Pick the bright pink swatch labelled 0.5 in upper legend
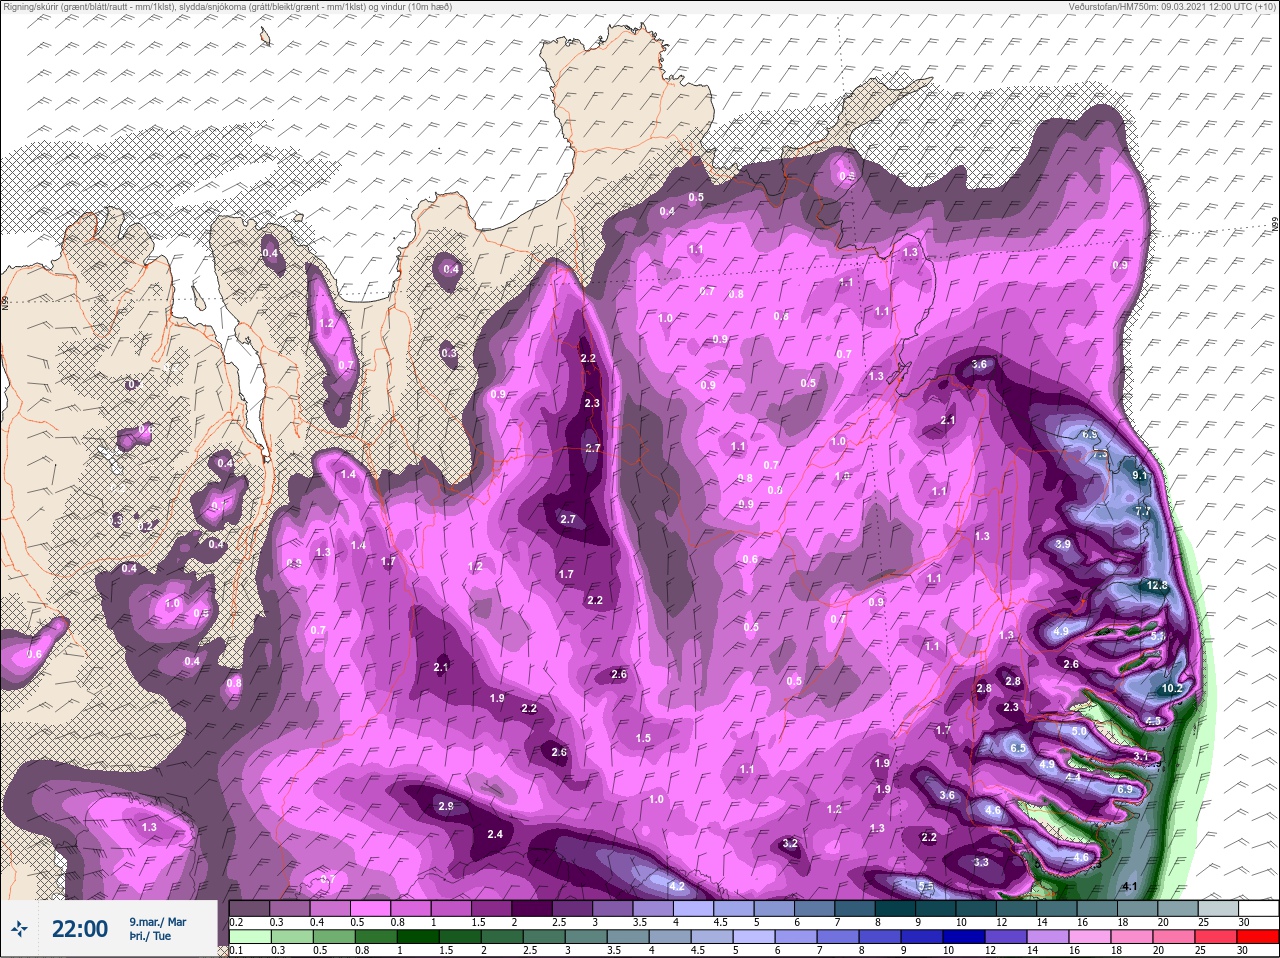 372,908
